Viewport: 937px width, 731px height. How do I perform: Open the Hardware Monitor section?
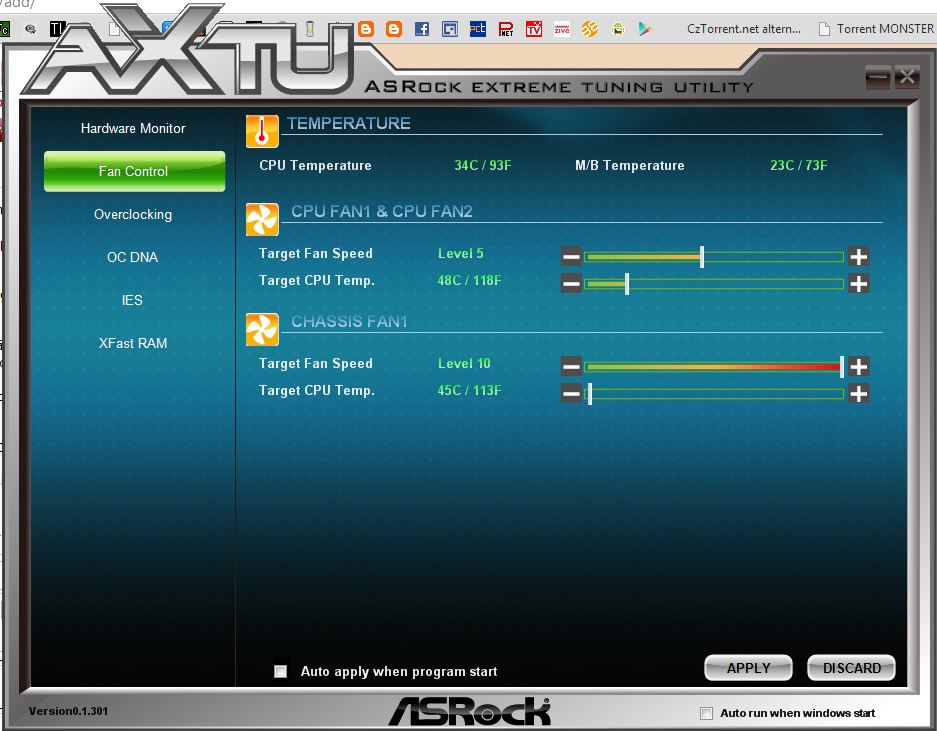(133, 129)
